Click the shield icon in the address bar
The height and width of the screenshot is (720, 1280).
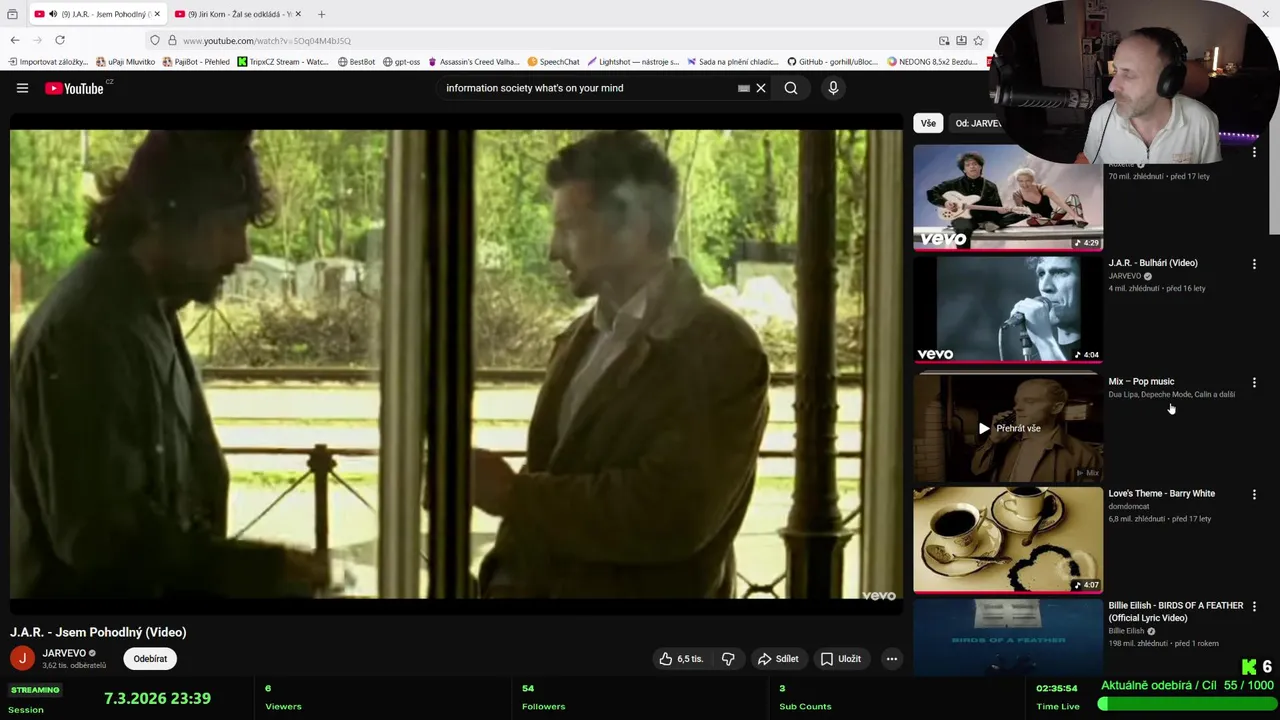click(154, 40)
